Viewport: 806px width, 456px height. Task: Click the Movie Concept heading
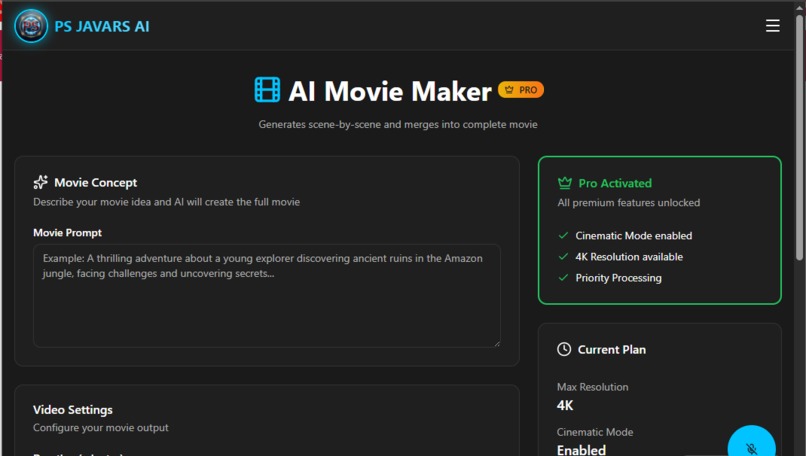(x=96, y=183)
